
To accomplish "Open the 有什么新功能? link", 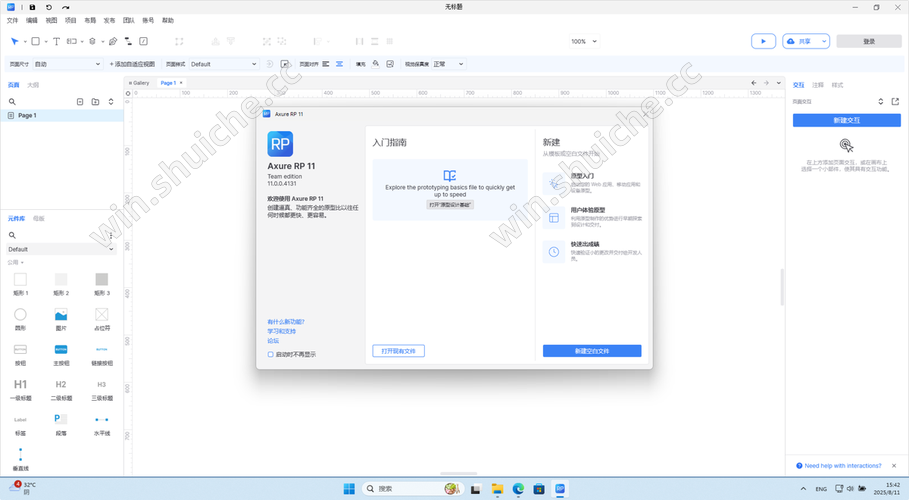I will coord(286,321).
